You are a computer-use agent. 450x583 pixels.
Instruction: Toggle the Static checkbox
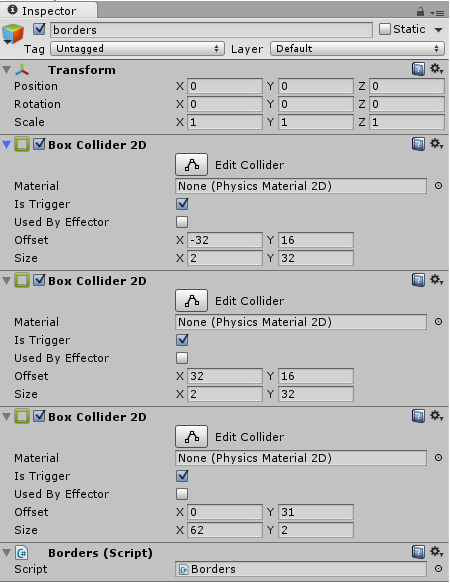pos(385,29)
